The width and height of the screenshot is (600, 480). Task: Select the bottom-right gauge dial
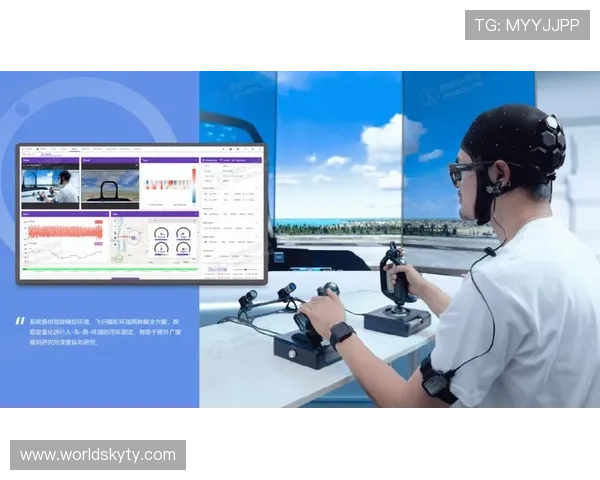coord(184,250)
